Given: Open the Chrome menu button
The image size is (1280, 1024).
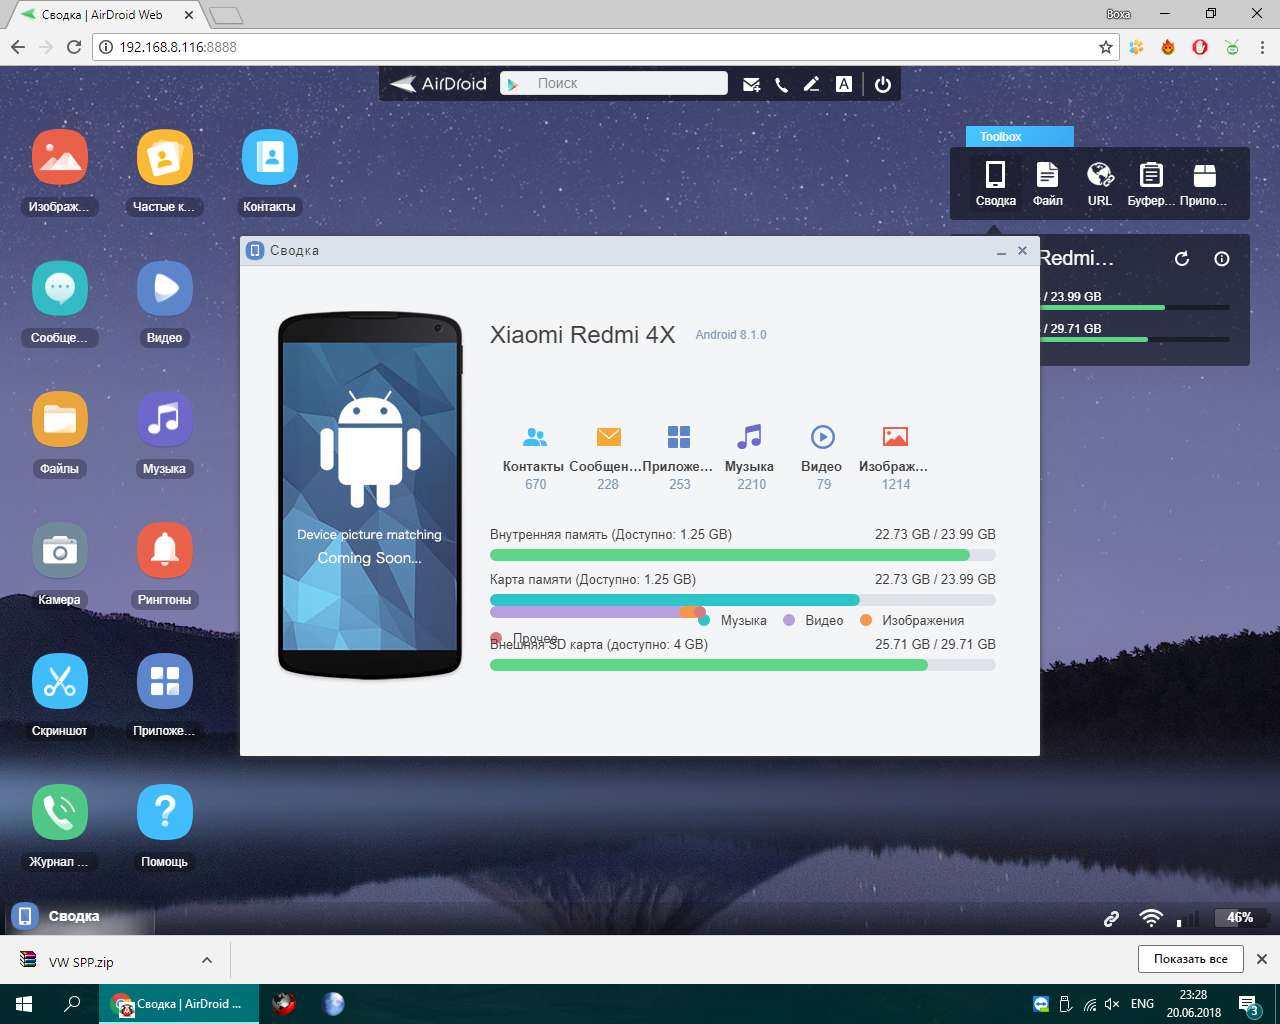Looking at the screenshot, I should click(x=1262, y=47).
